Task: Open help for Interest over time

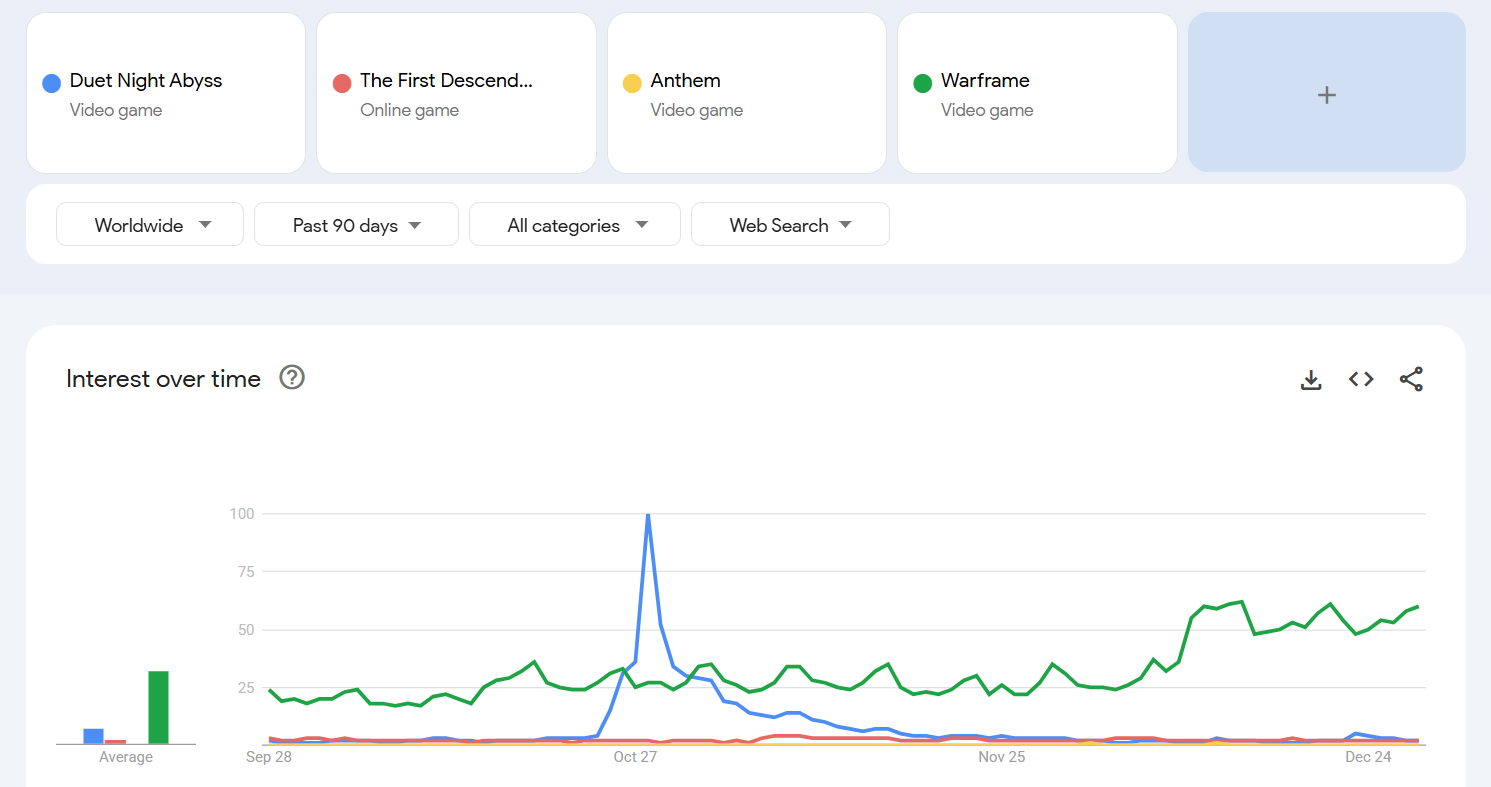Action: [292, 378]
